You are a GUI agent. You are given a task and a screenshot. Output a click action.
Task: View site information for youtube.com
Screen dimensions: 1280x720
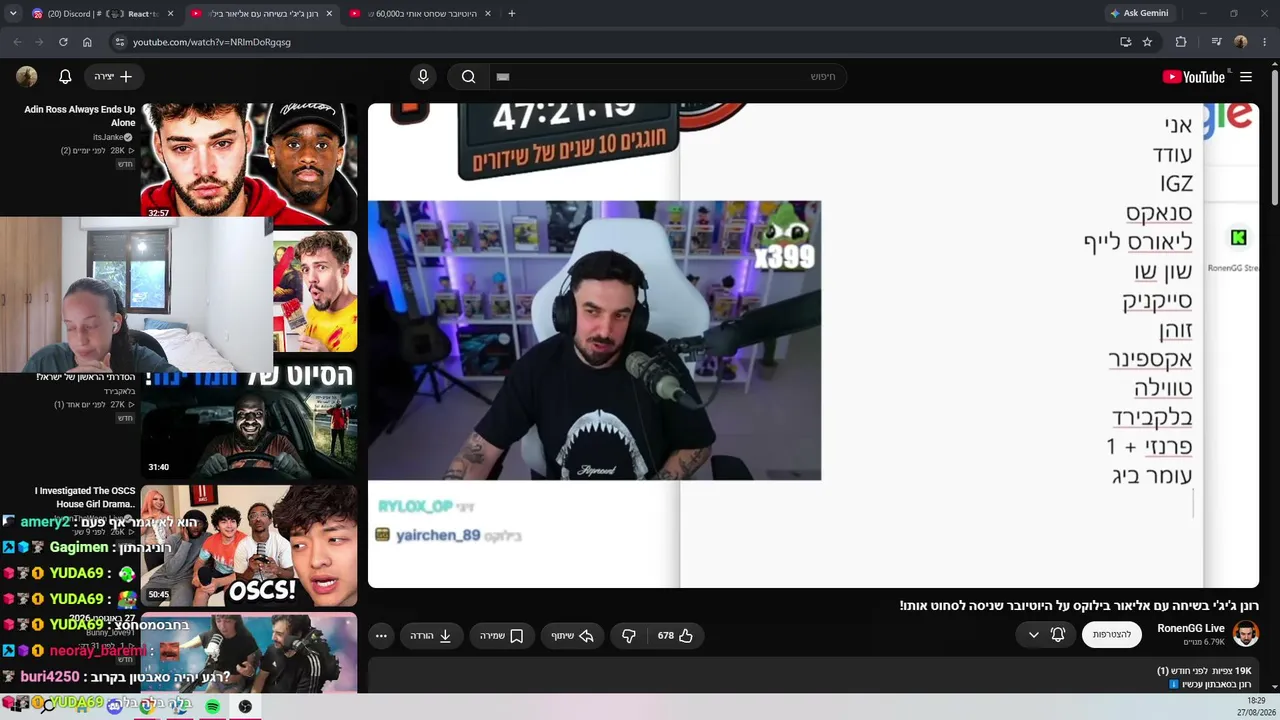pyautogui.click(x=119, y=42)
